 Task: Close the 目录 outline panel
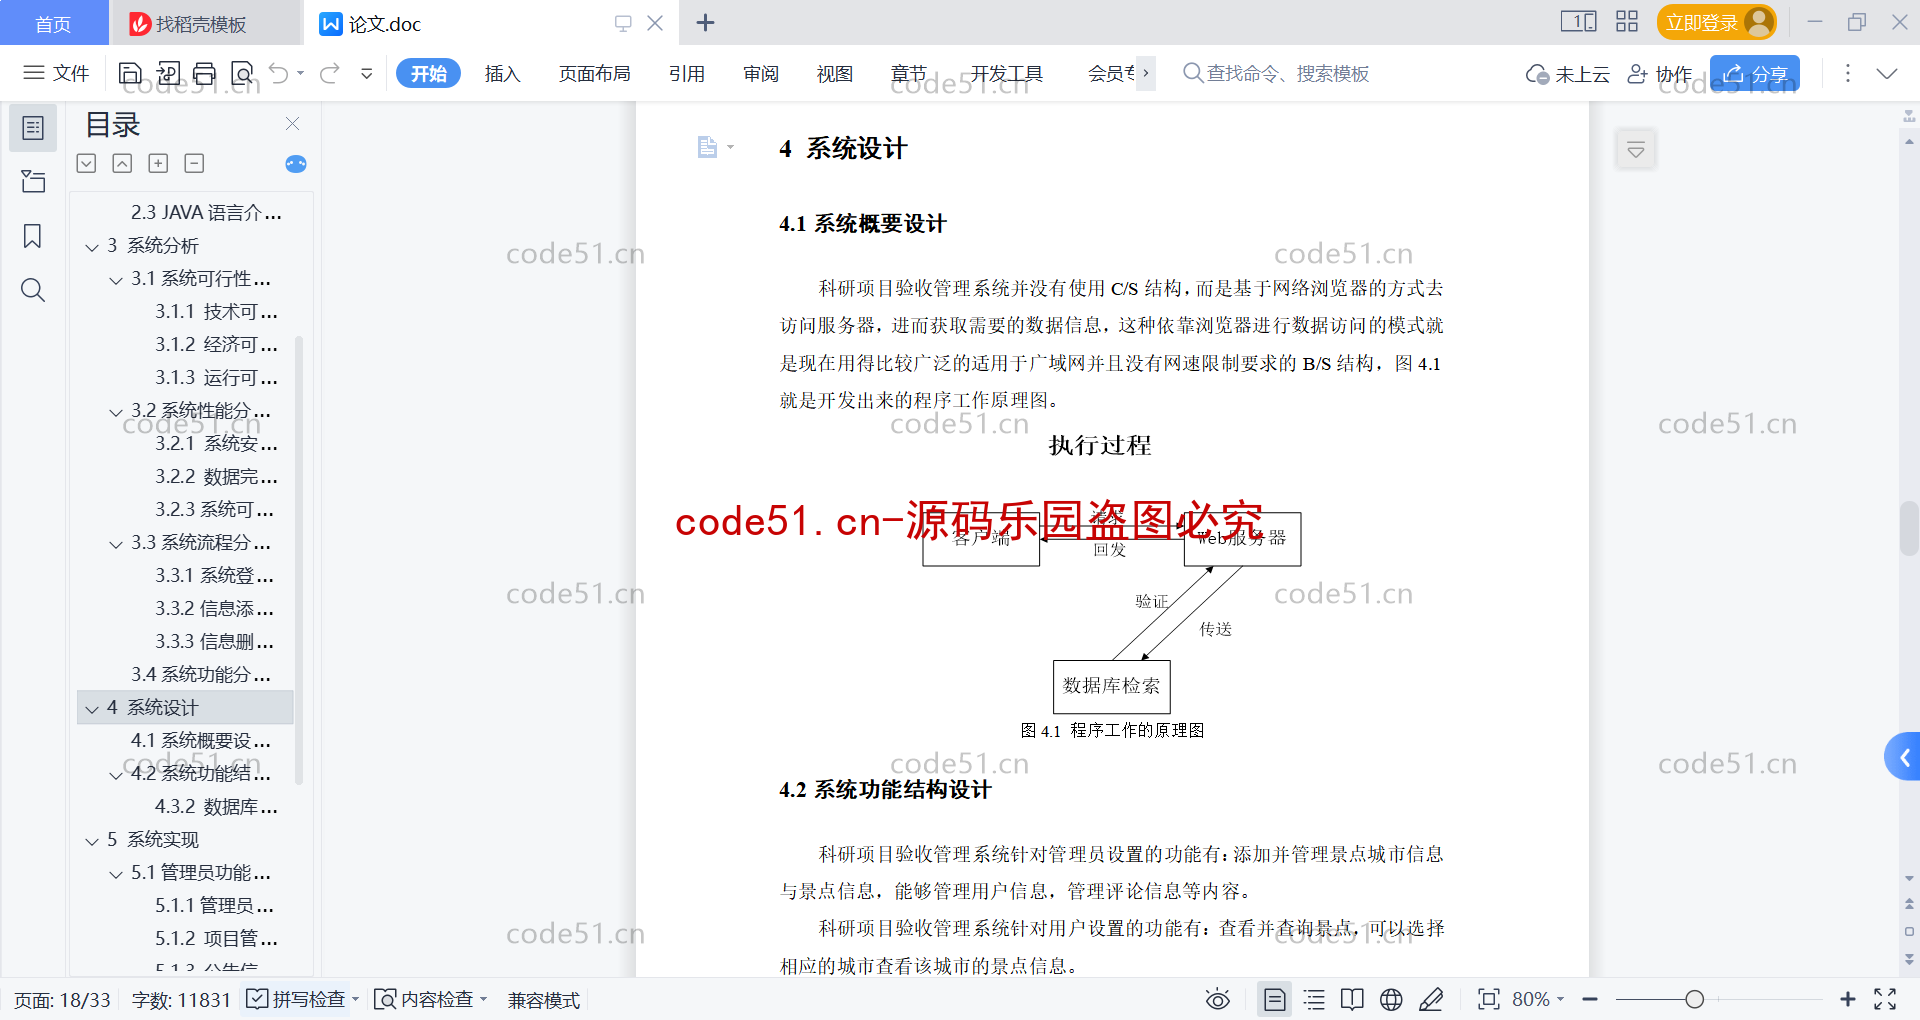(292, 123)
